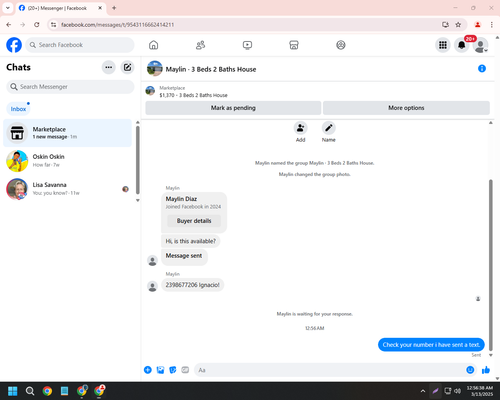This screenshot has width=500, height=400.
Task: Open Chrome three-dot menu
Action: [492, 25]
